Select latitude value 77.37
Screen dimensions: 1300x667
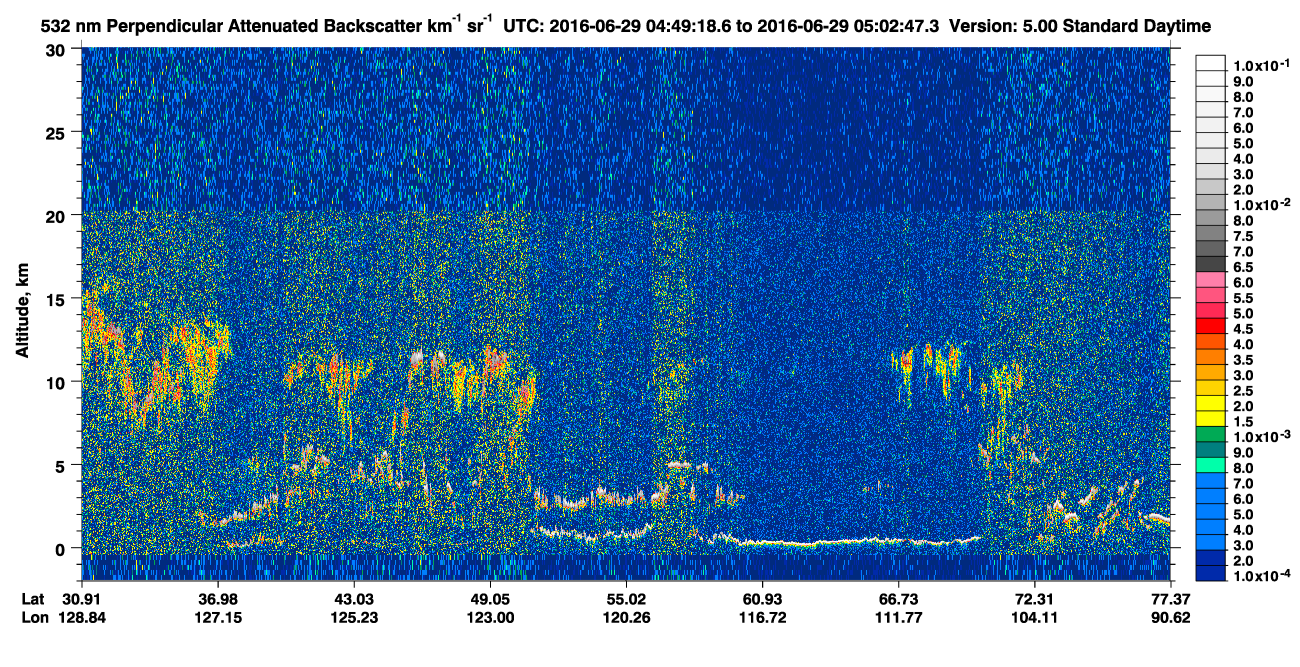click(x=1170, y=599)
